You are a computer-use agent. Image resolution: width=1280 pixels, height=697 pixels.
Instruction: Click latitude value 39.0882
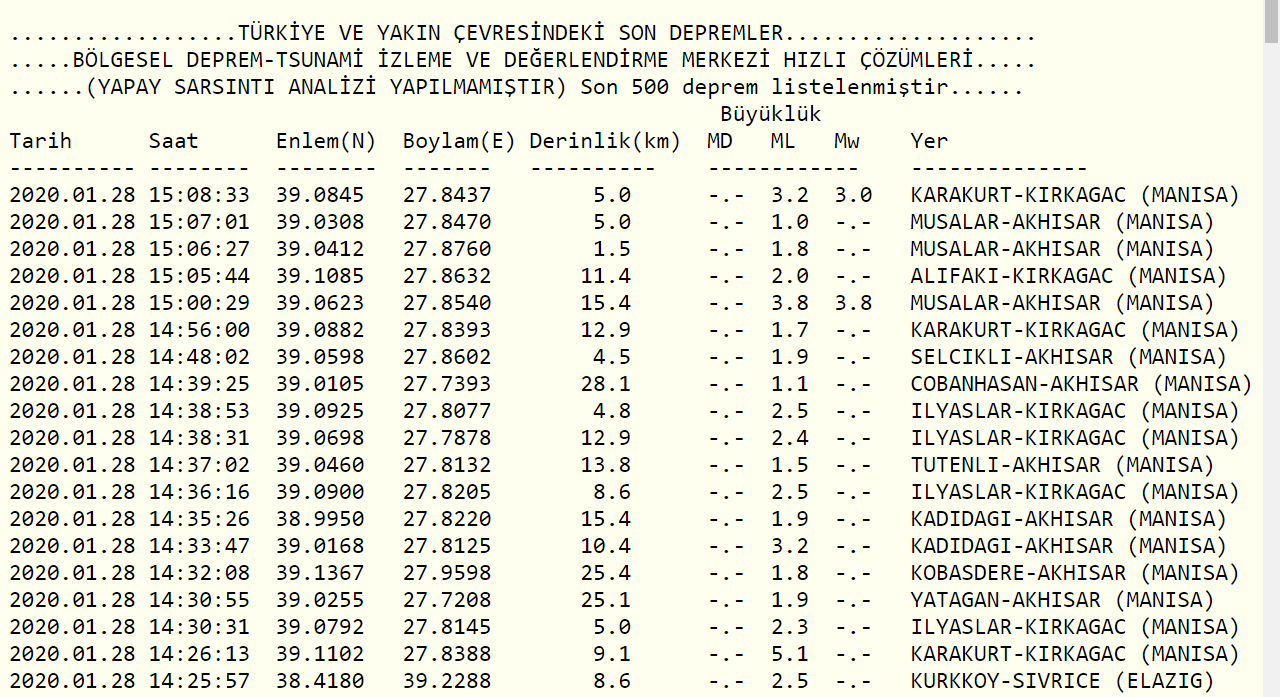point(320,330)
